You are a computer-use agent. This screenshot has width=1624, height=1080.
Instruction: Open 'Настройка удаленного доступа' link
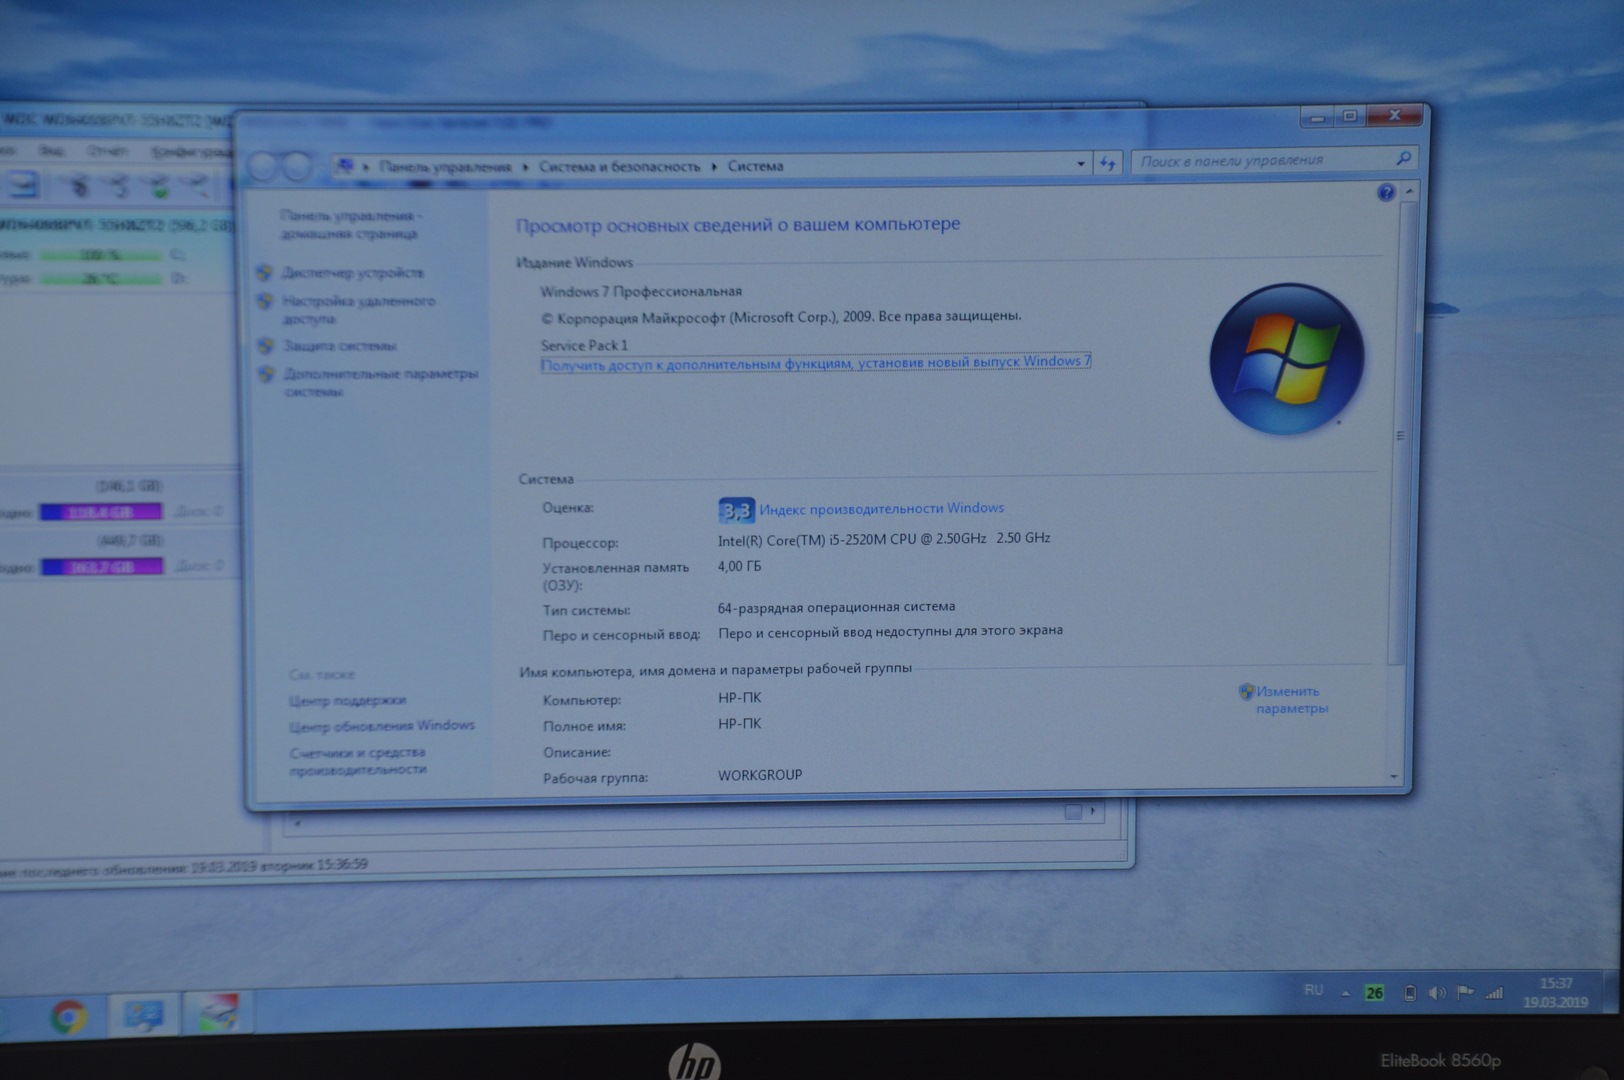pyautogui.click(x=358, y=309)
